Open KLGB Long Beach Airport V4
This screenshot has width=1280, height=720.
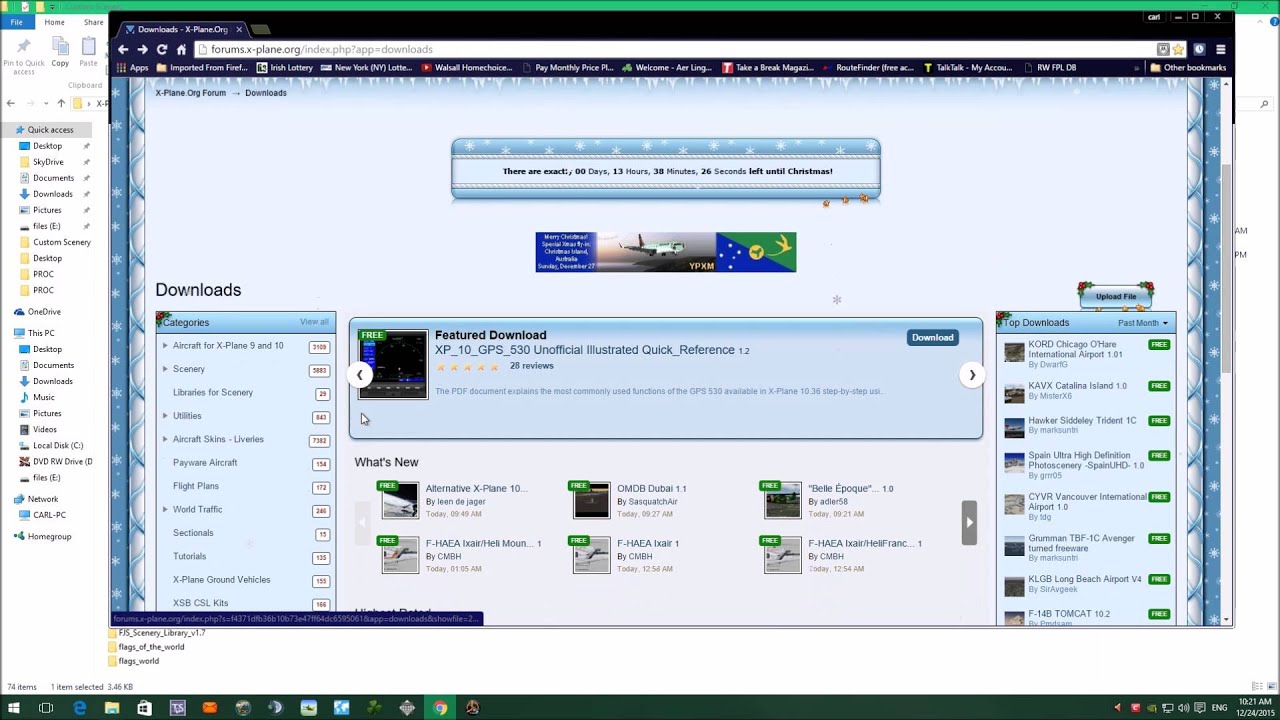coord(1085,579)
